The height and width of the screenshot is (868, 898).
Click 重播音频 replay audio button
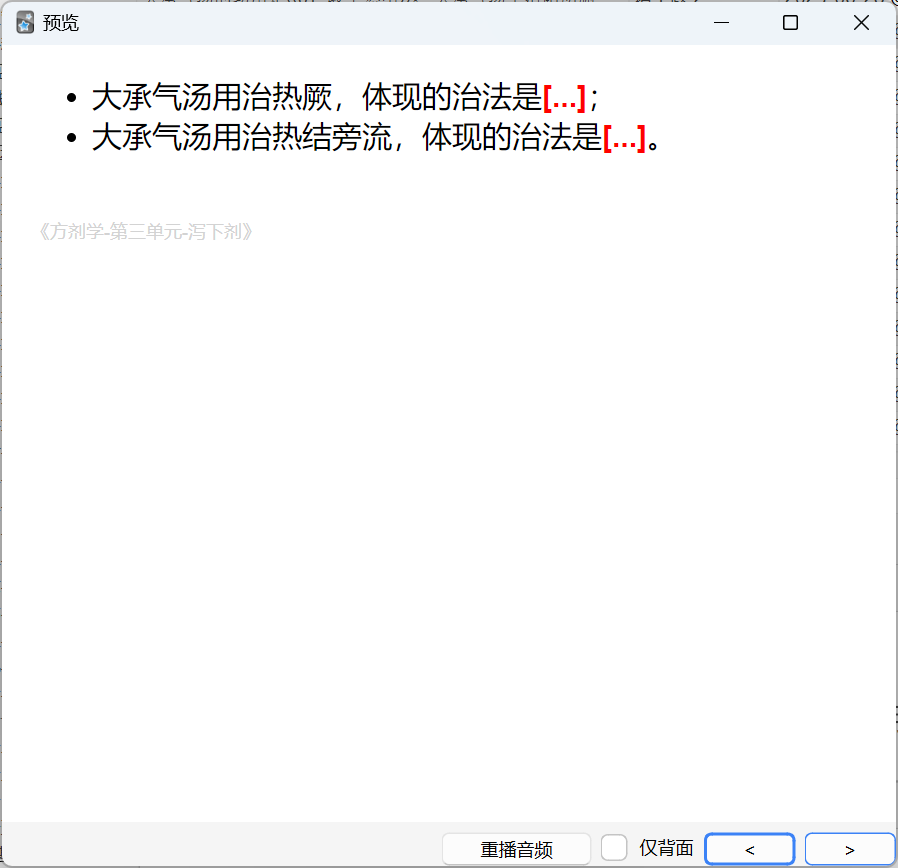(x=516, y=849)
